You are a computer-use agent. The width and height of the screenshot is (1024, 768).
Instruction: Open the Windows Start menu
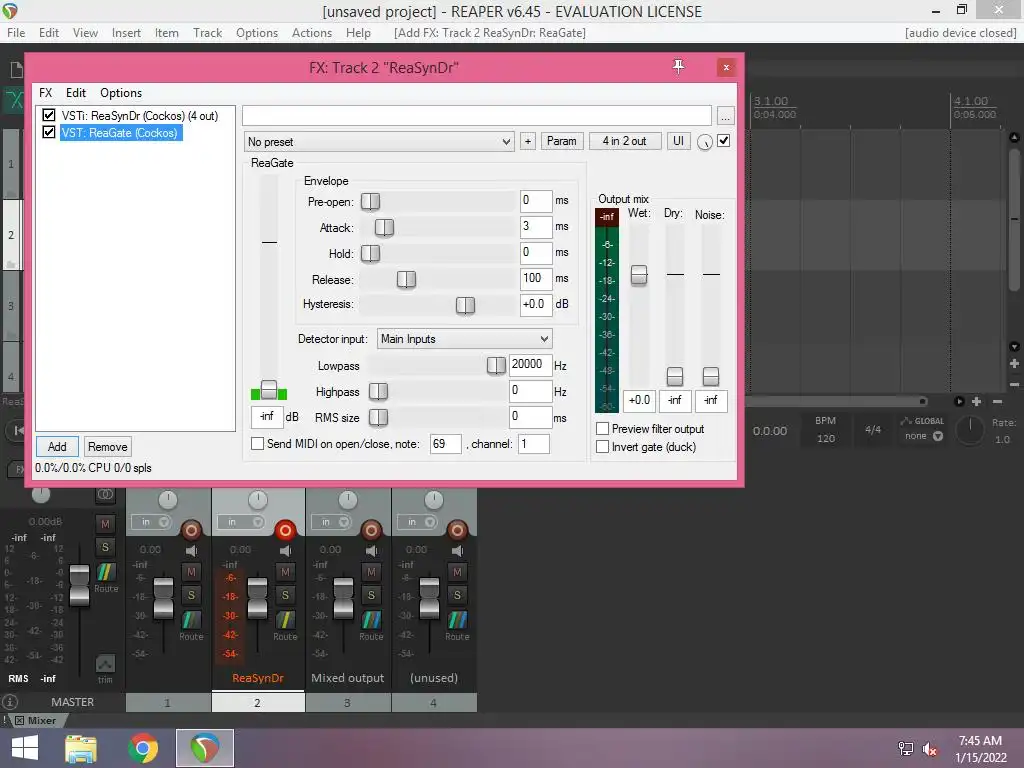click(25, 748)
